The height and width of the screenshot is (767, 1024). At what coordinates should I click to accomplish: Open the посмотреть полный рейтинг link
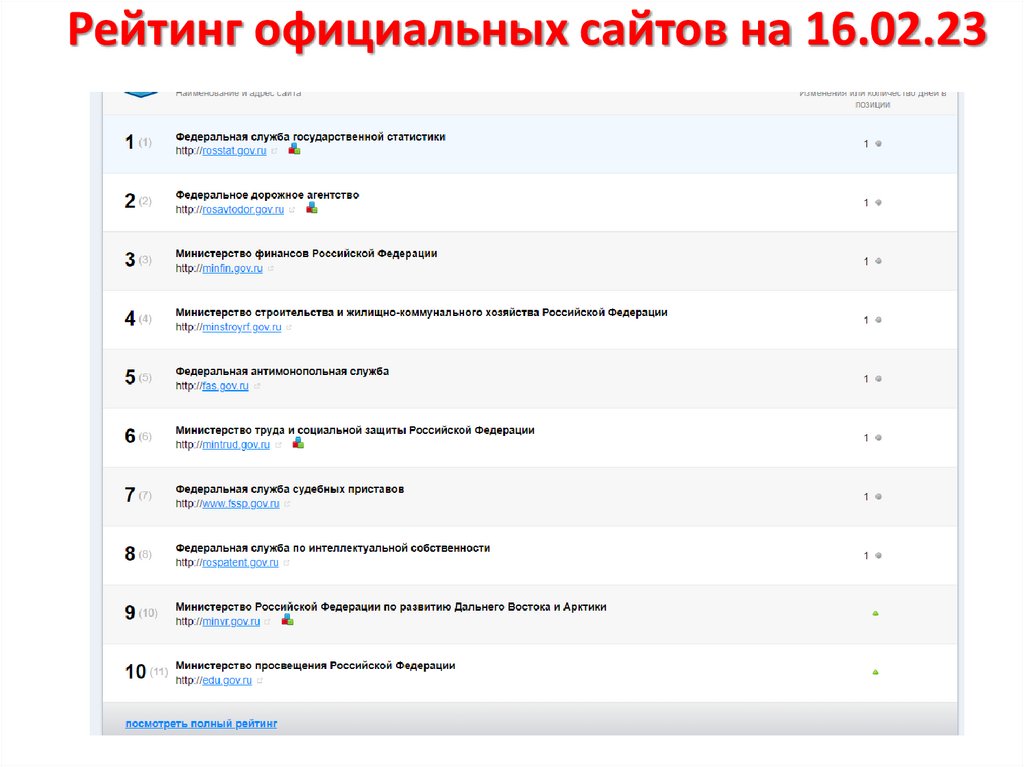tap(202, 722)
